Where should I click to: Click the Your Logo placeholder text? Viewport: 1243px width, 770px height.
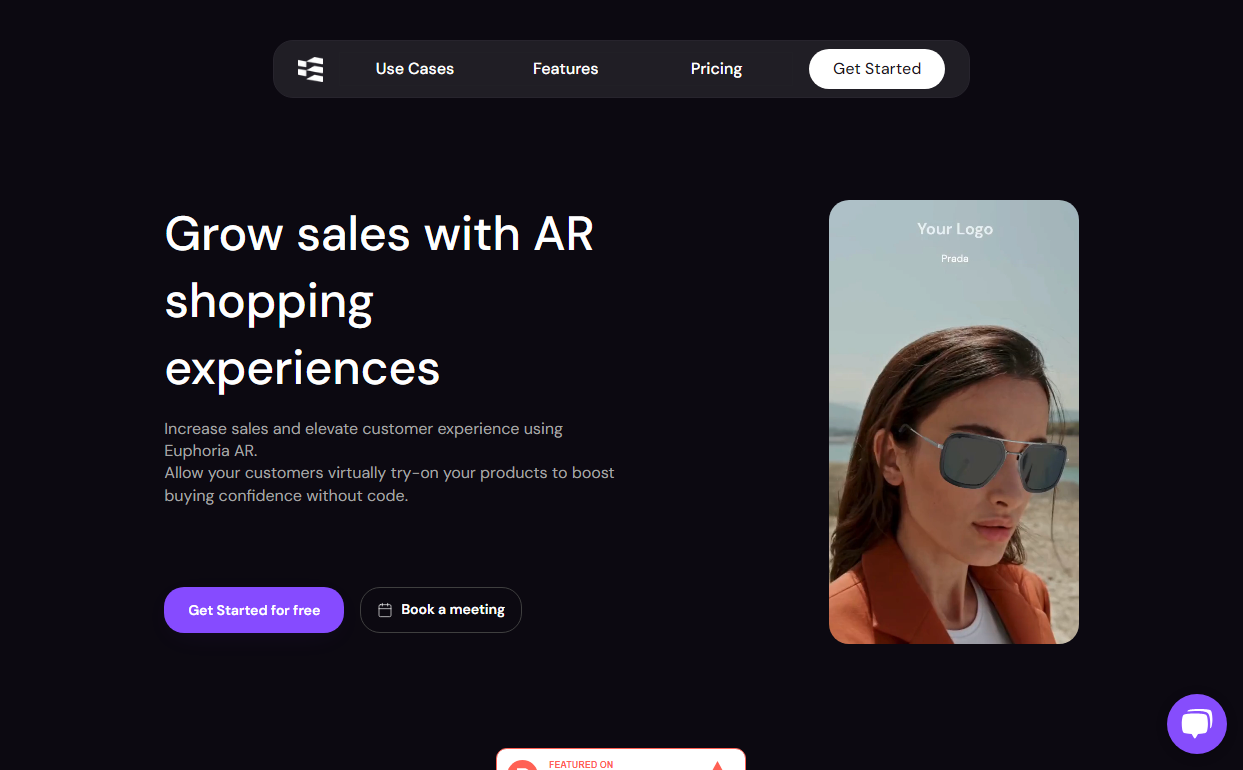[954, 228]
